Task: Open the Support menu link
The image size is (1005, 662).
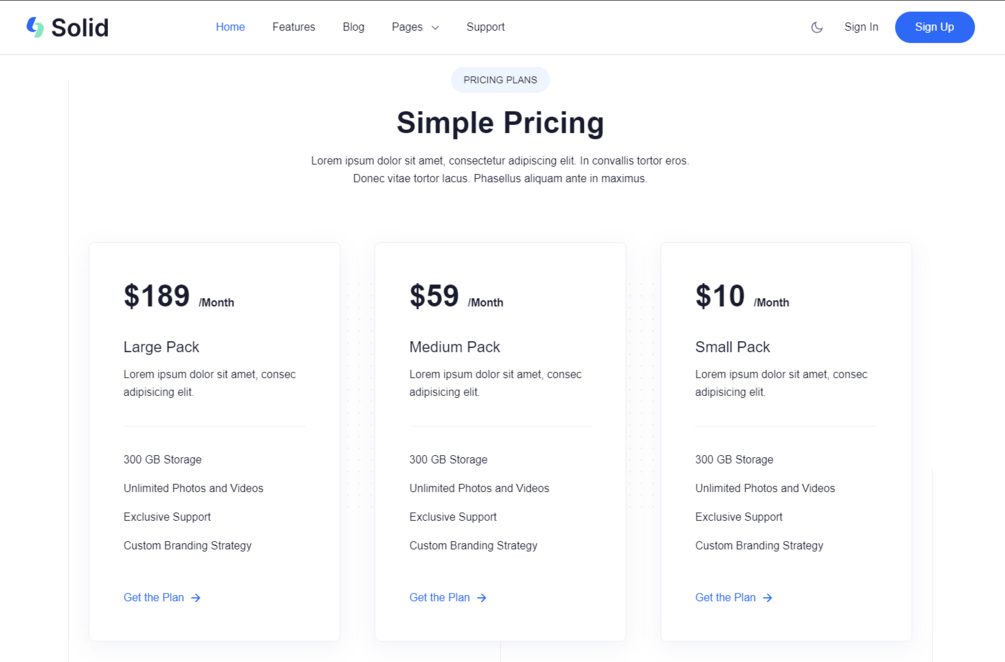Action: point(485,27)
